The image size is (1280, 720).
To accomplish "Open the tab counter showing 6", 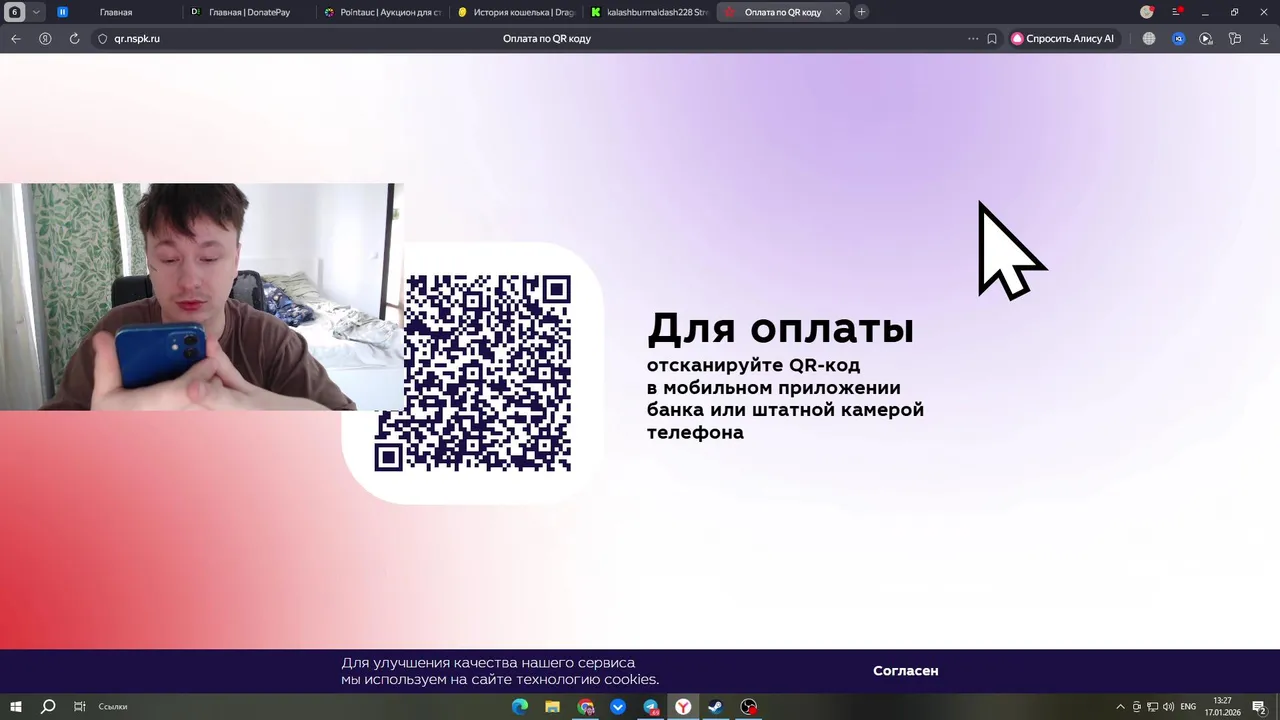I will 14,12.
